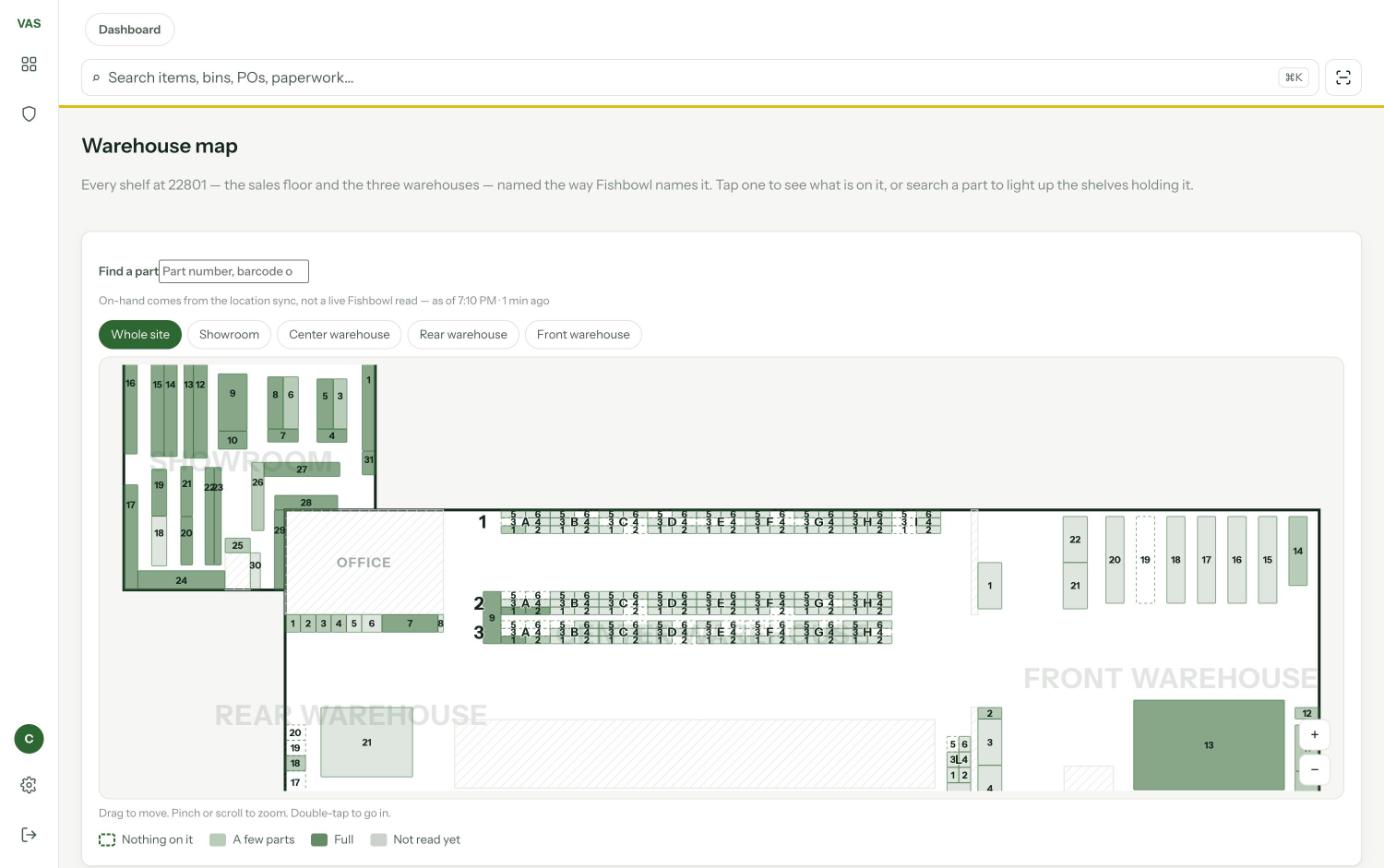Click the sign out icon

[x=29, y=835]
